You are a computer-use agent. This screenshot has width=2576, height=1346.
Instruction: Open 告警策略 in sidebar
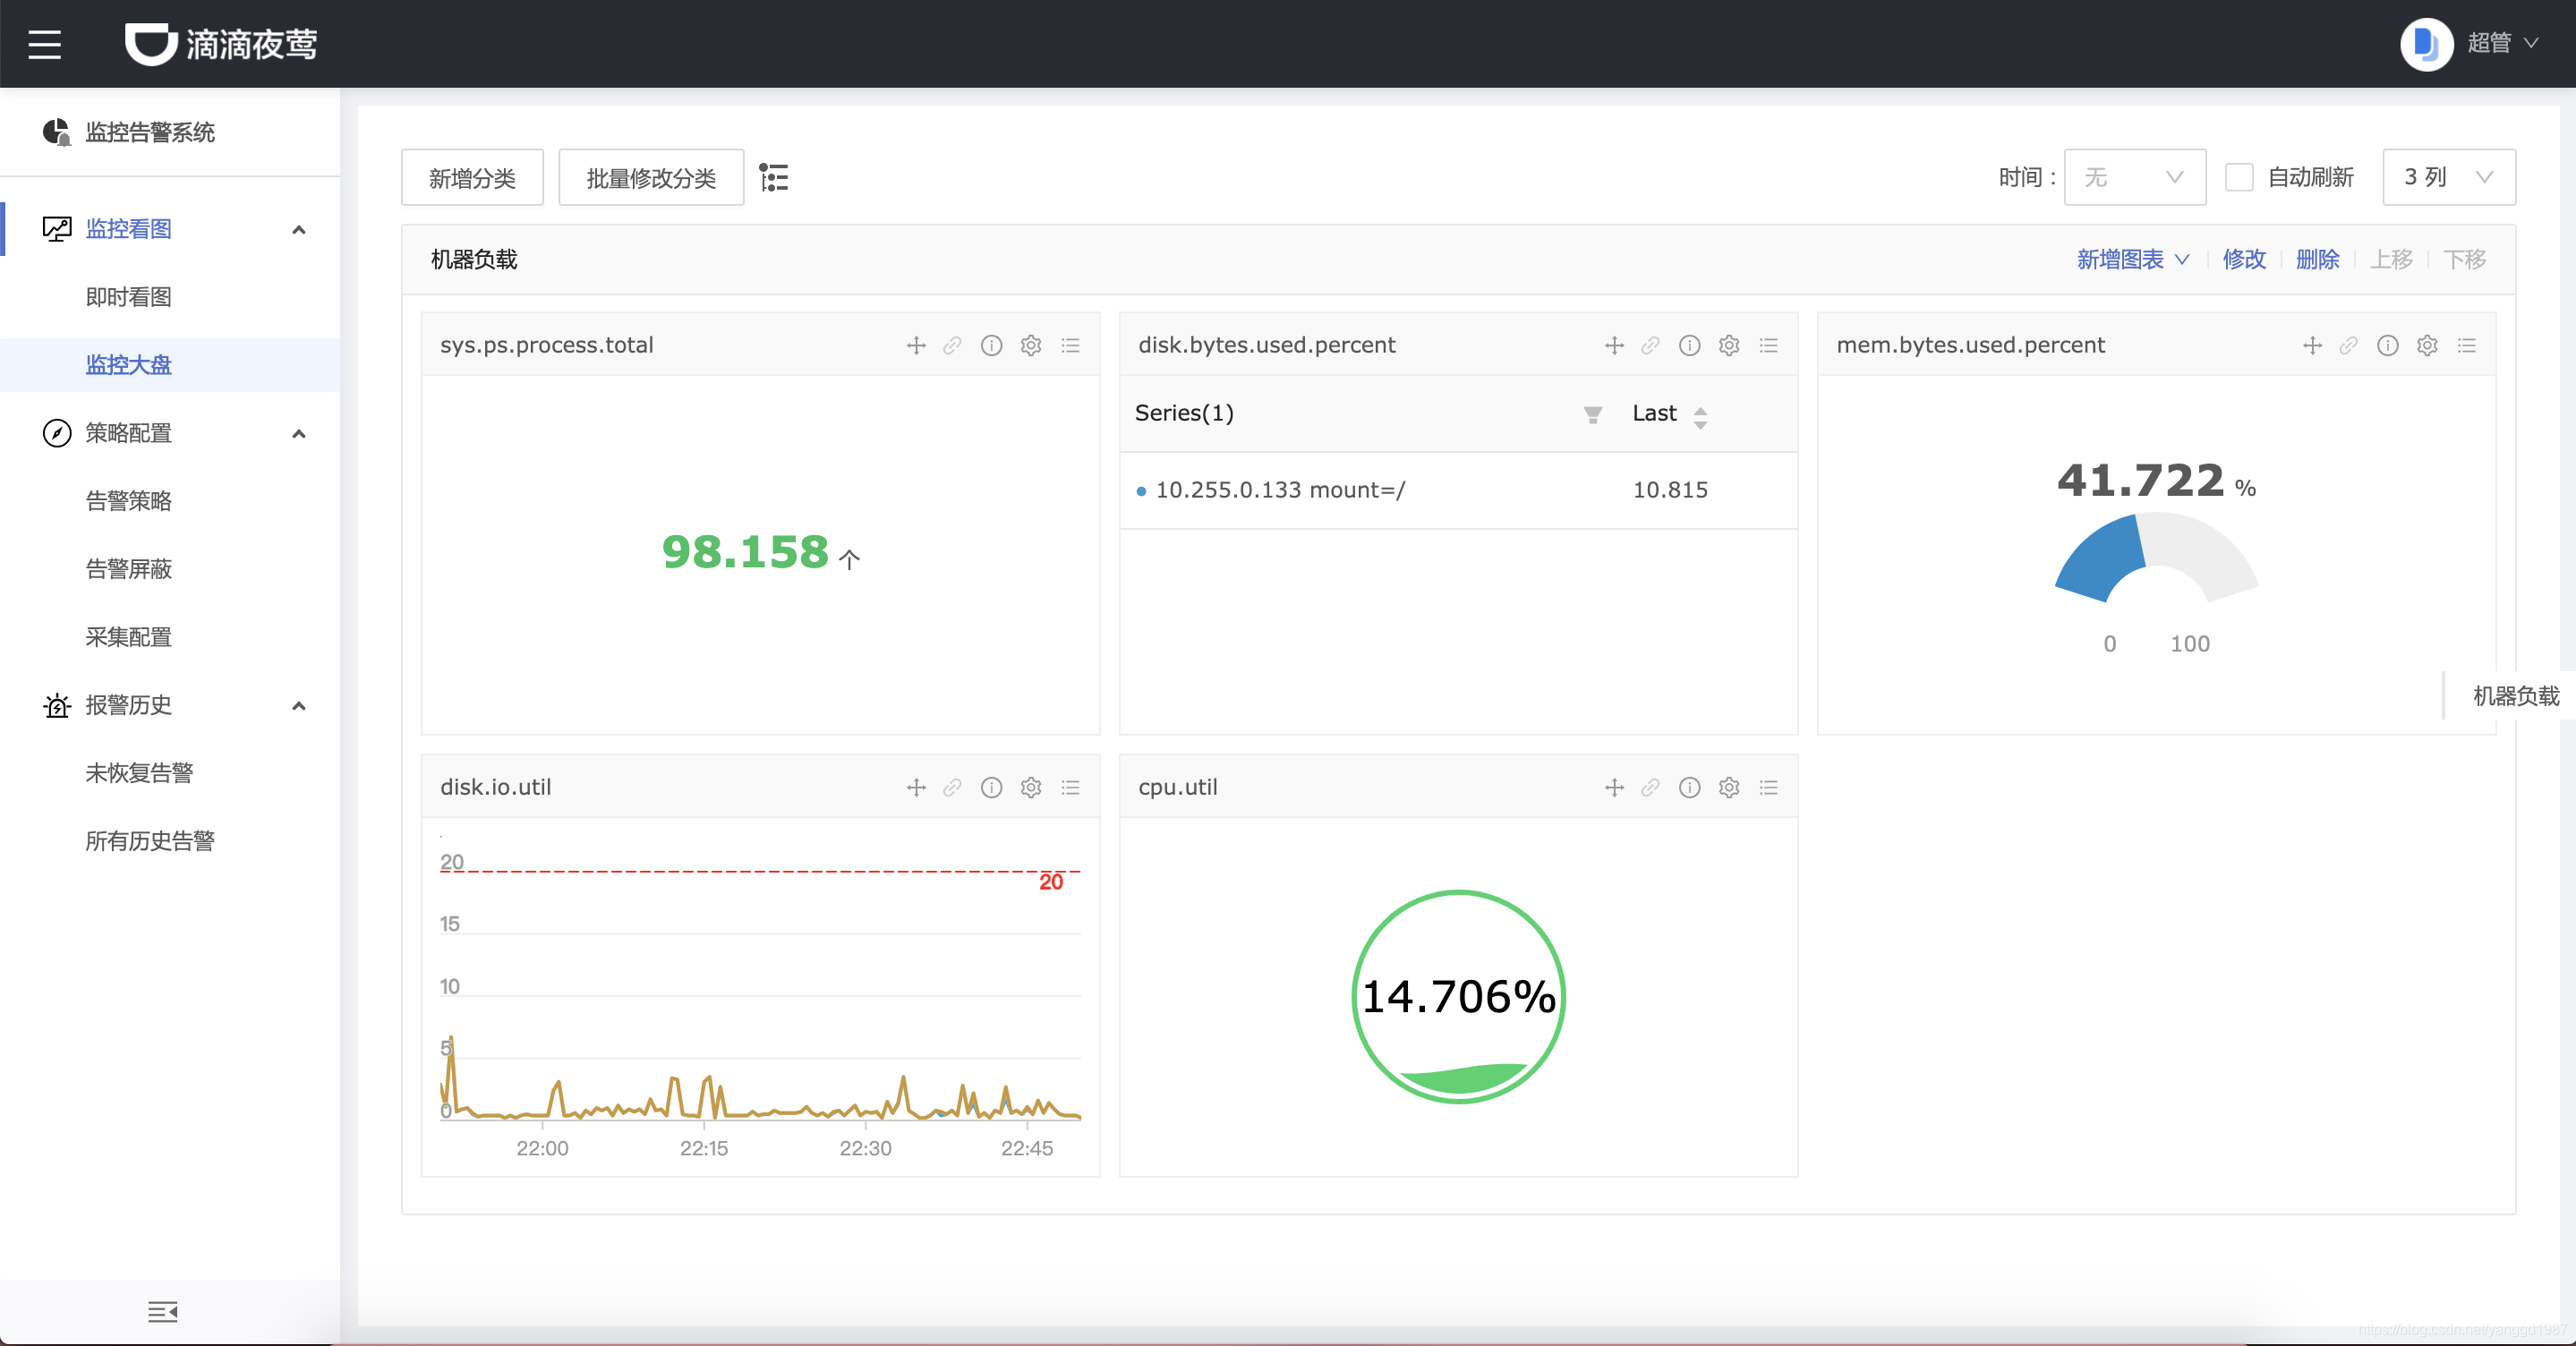coord(128,501)
